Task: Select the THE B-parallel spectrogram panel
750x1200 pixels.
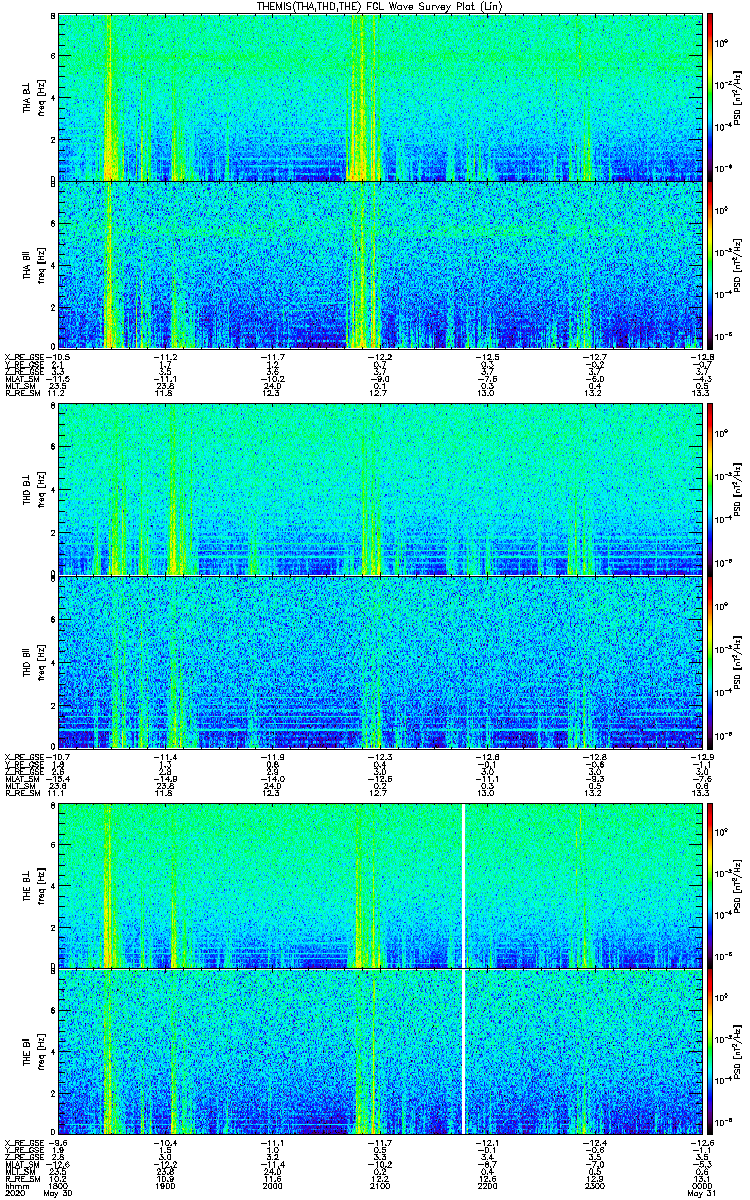Action: click(x=379, y=1050)
